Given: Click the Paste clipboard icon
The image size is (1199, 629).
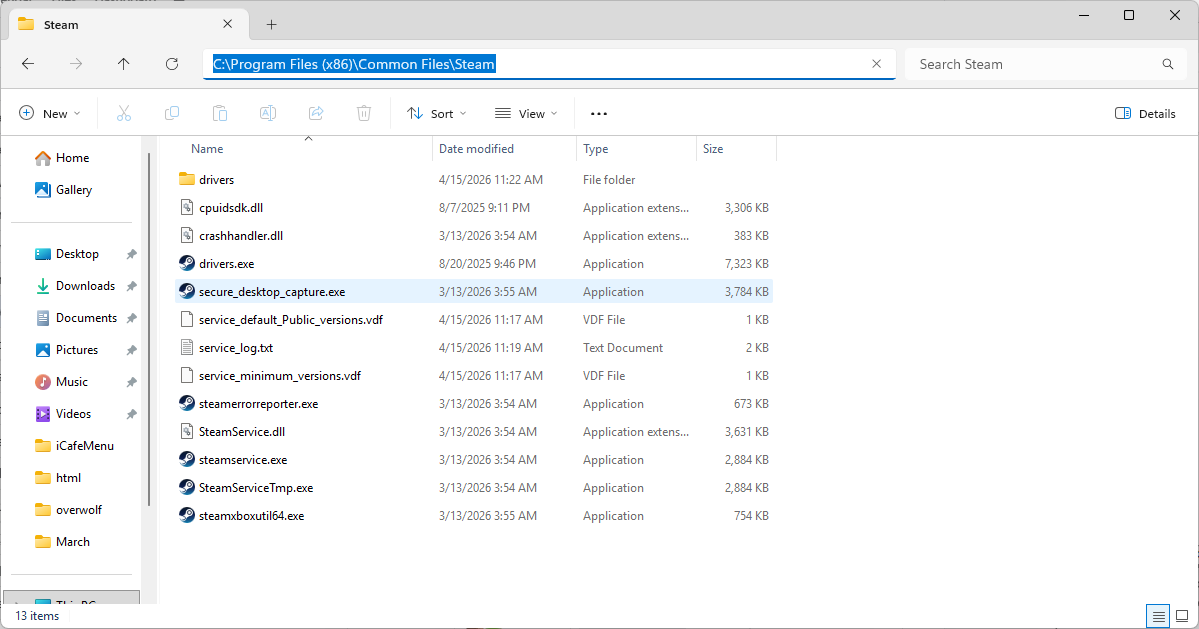Looking at the screenshot, I should coord(219,113).
